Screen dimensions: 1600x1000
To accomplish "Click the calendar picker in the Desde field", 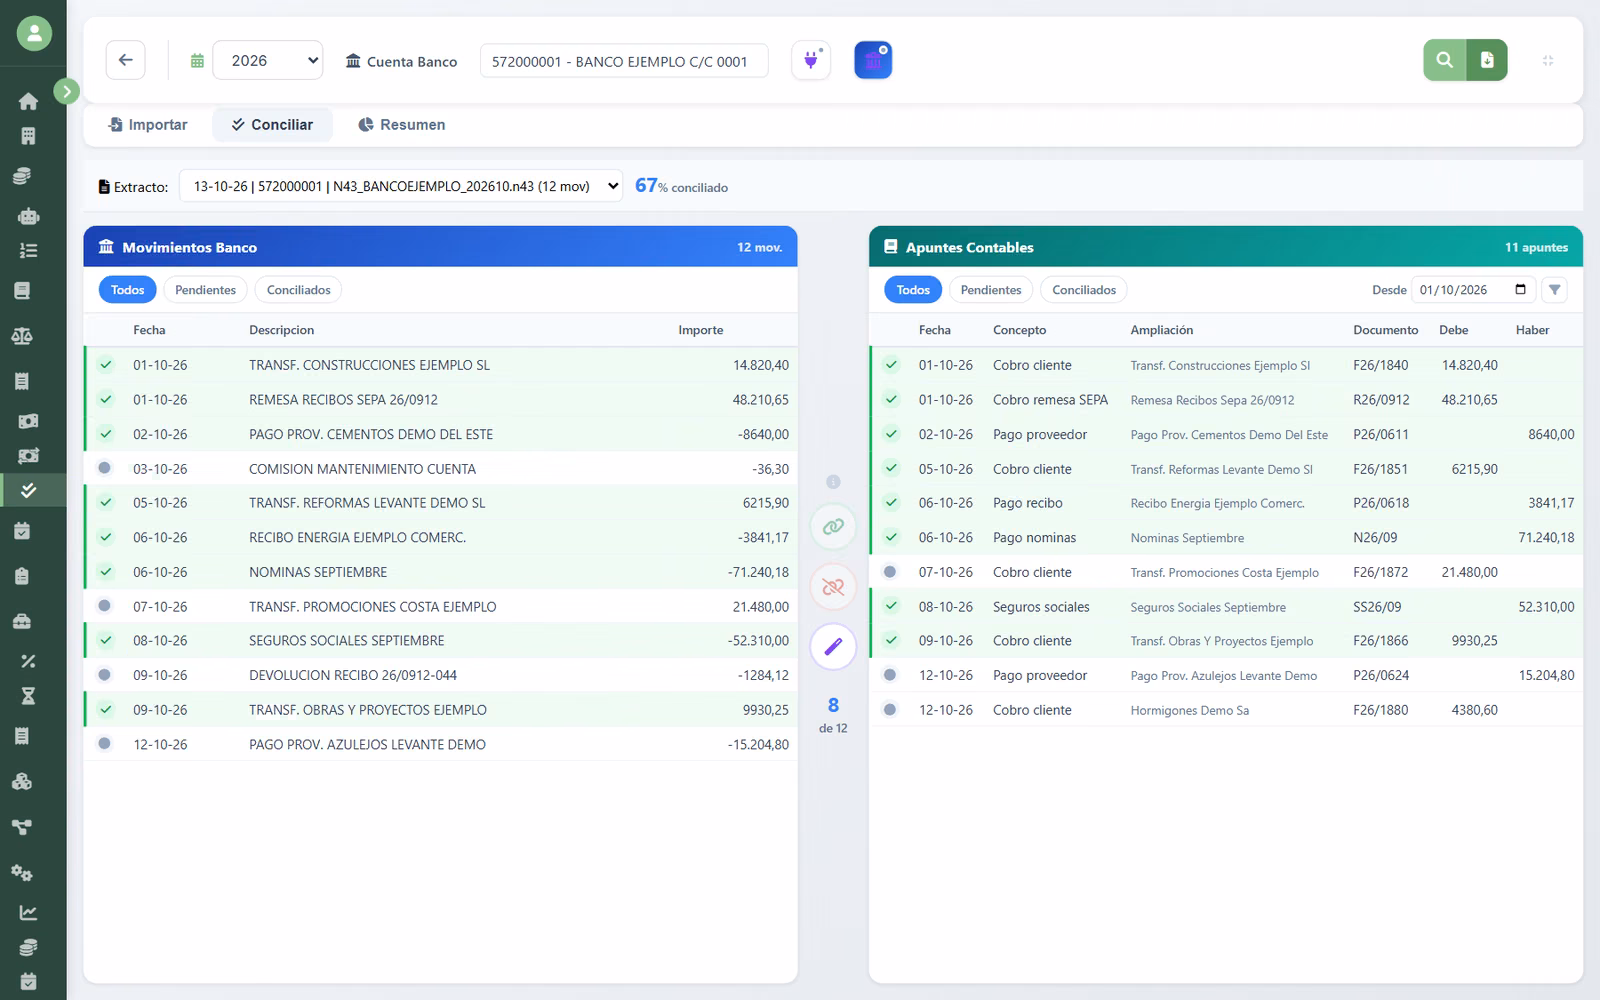I will (1520, 290).
